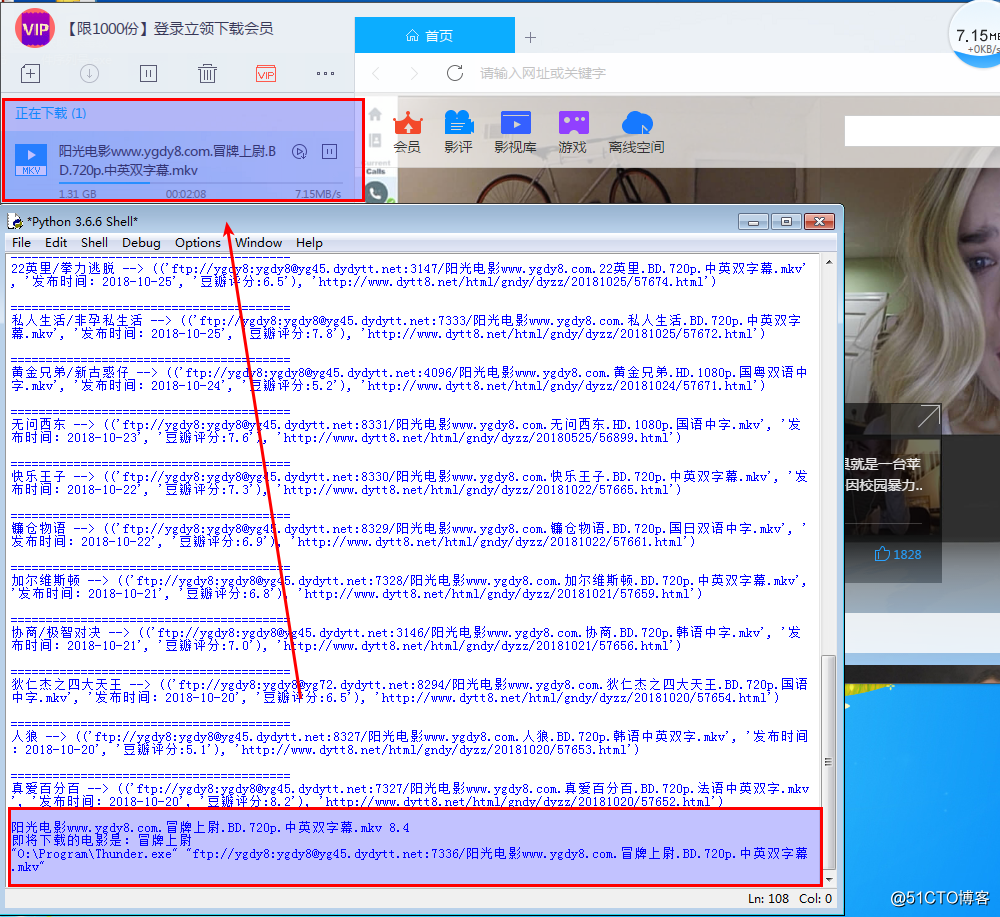Open the 会员 crown shortcut
Viewport: 1000px width, 917px height.
[408, 132]
